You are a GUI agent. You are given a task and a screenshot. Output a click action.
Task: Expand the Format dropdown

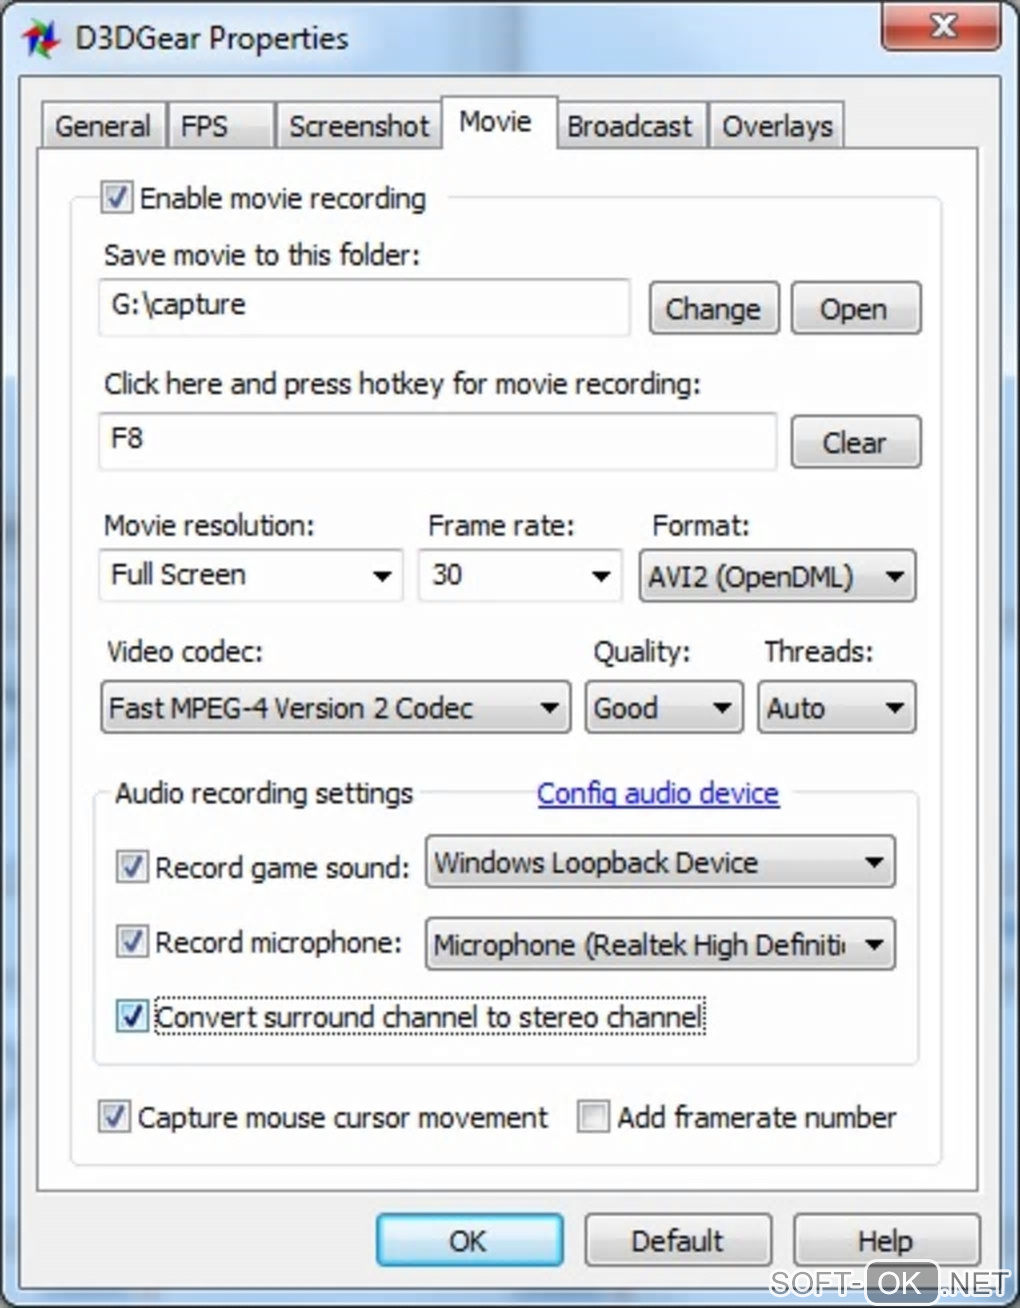pyautogui.click(x=777, y=576)
